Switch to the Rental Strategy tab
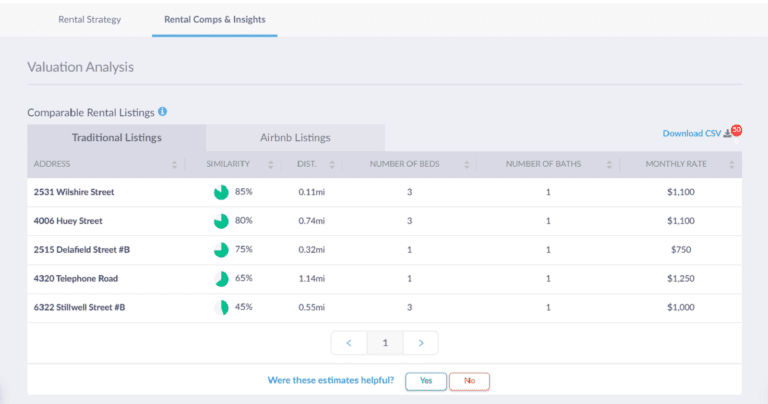Viewport: 768px width, 404px height. 90,19
